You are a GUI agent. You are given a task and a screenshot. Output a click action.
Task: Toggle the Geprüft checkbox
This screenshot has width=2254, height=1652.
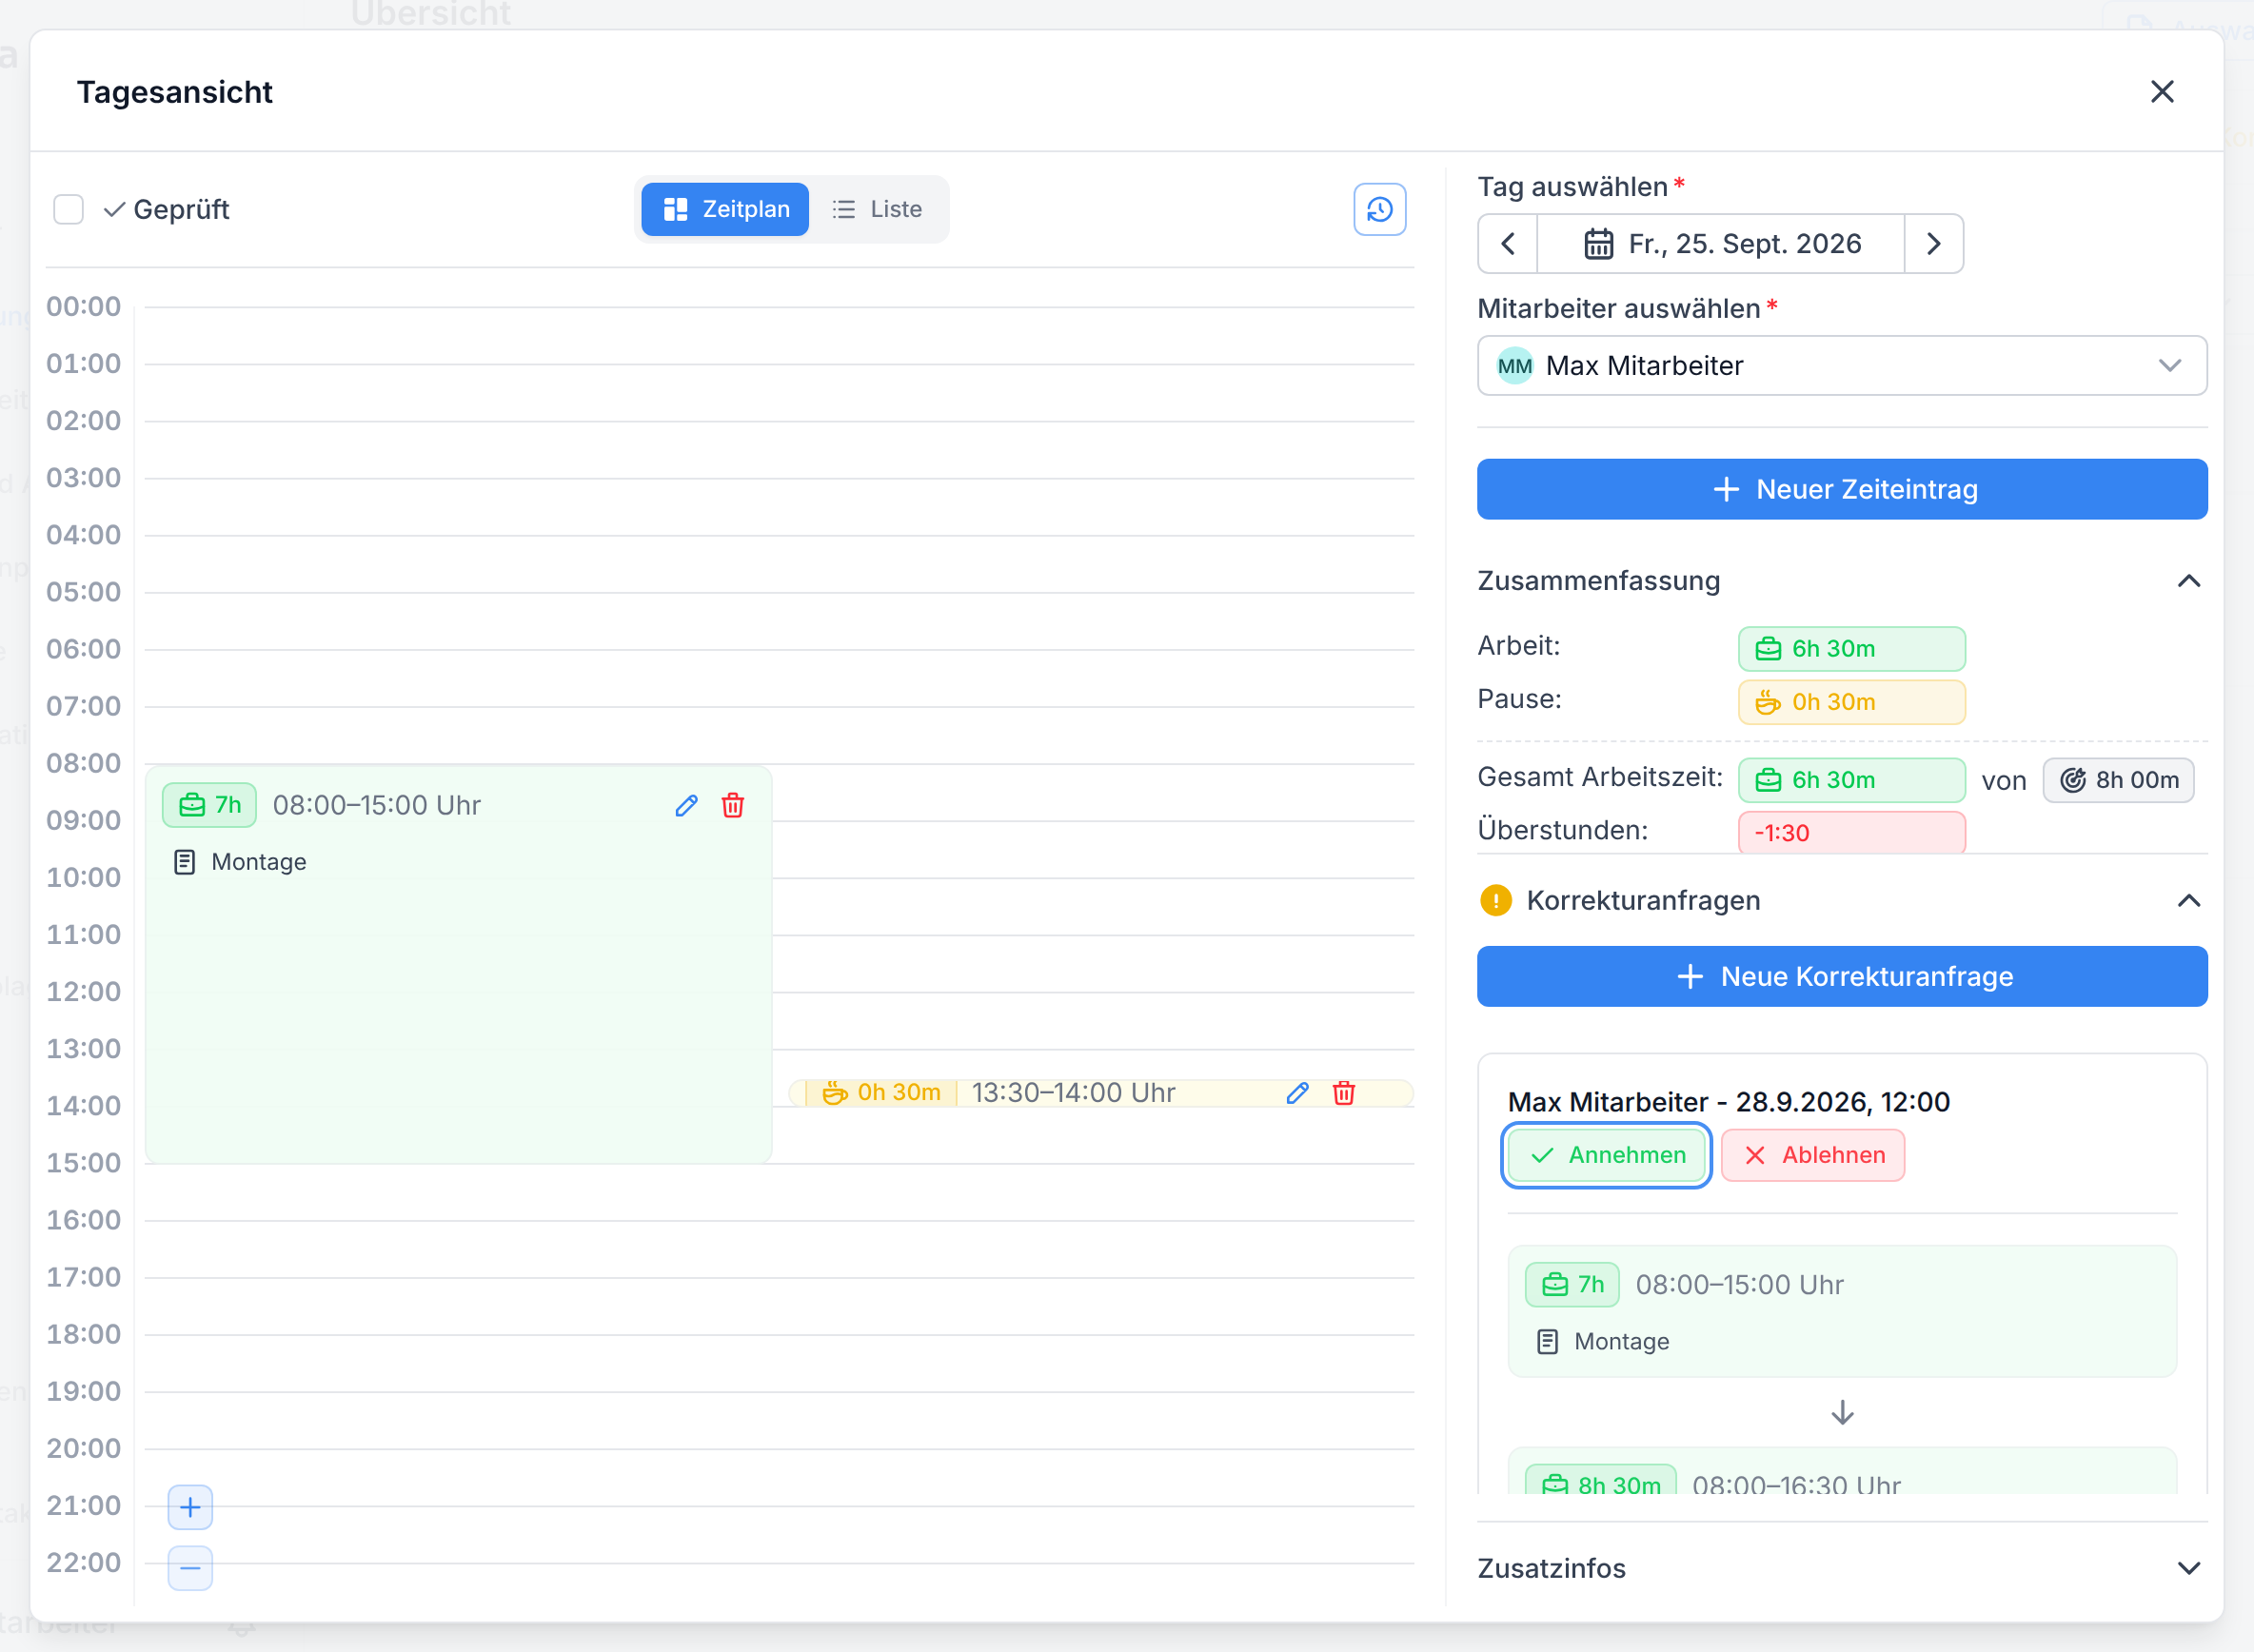point(68,209)
